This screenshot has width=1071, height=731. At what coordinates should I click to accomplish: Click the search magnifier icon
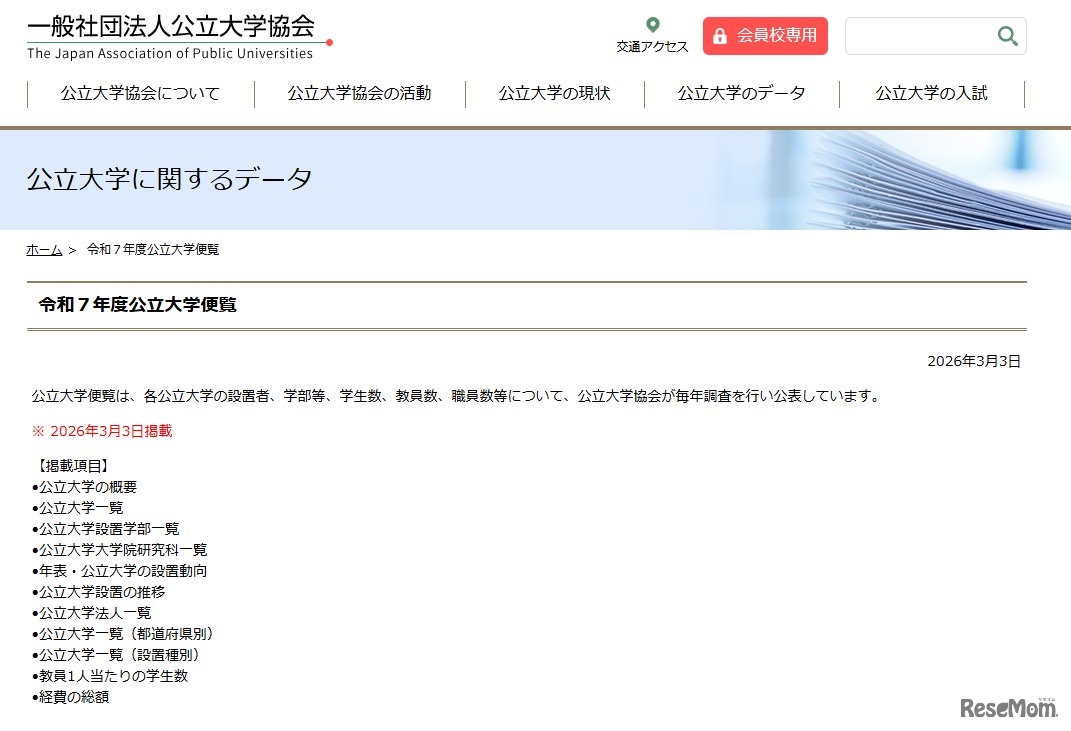click(1007, 35)
